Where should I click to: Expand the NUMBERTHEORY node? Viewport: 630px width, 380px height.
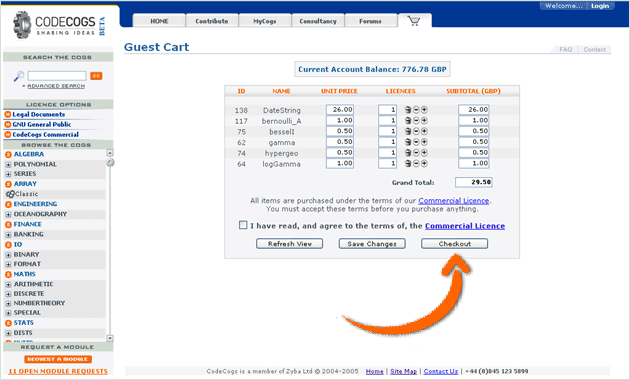pyautogui.click(x=8, y=303)
